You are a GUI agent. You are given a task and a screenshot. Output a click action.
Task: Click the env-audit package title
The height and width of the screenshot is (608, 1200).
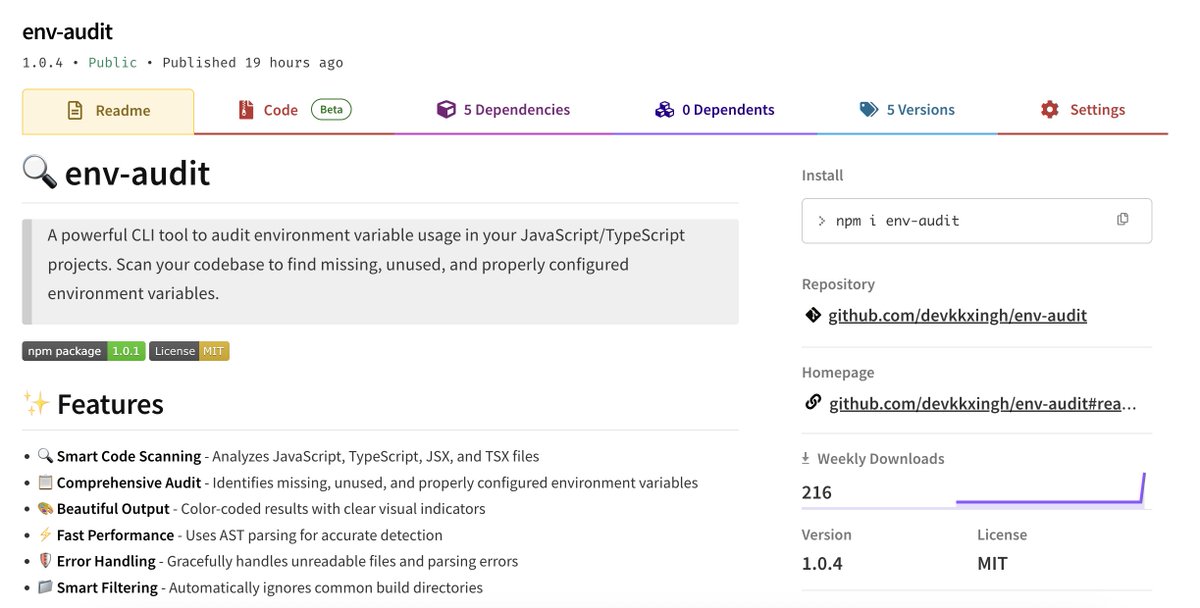coord(67,31)
